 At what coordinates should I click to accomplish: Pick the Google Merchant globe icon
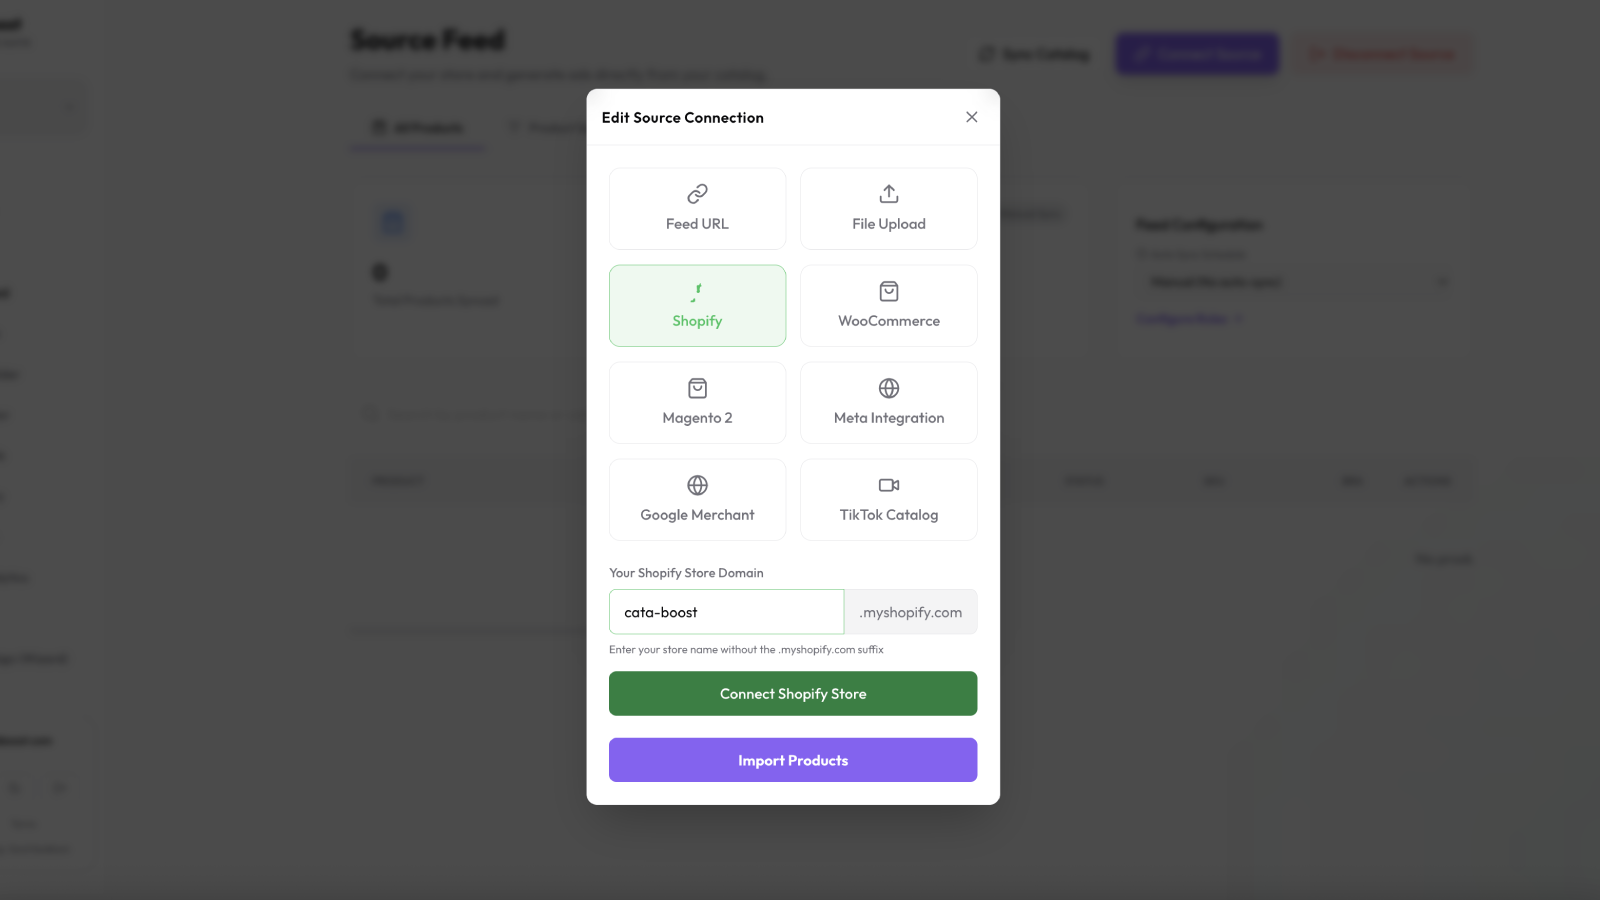[697, 485]
